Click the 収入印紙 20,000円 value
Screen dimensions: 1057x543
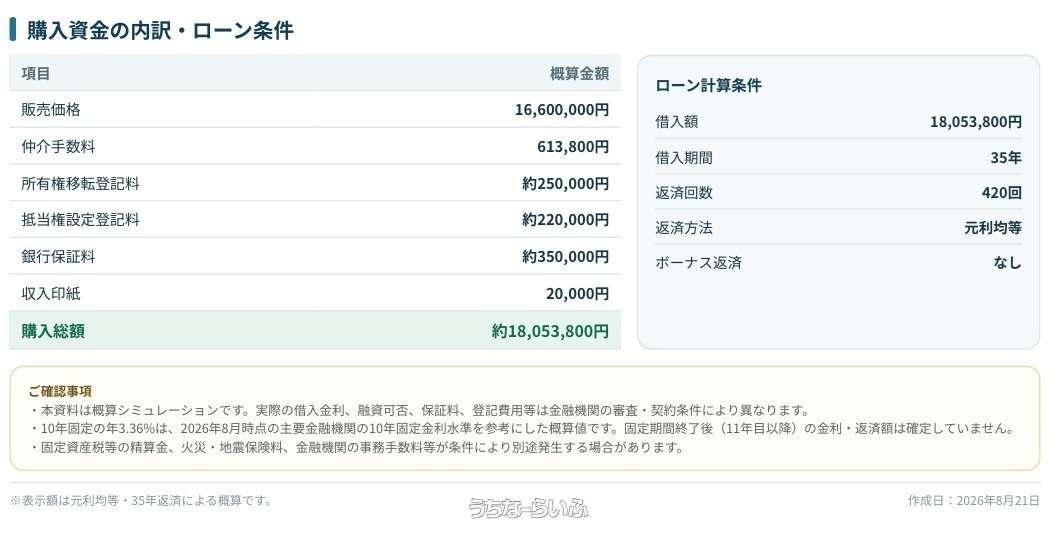pos(577,293)
